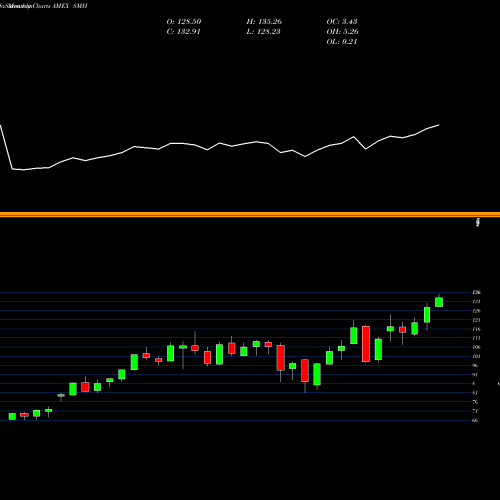This screenshot has width=500, height=500.
Task: Select the OL: 0.21 reading
Action: pos(342,42)
